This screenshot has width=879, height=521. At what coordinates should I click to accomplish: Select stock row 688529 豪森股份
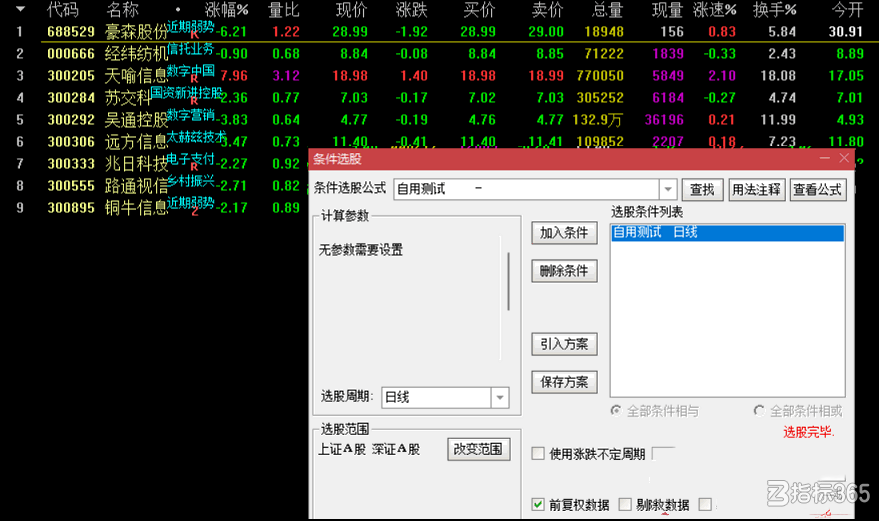tap(440, 31)
